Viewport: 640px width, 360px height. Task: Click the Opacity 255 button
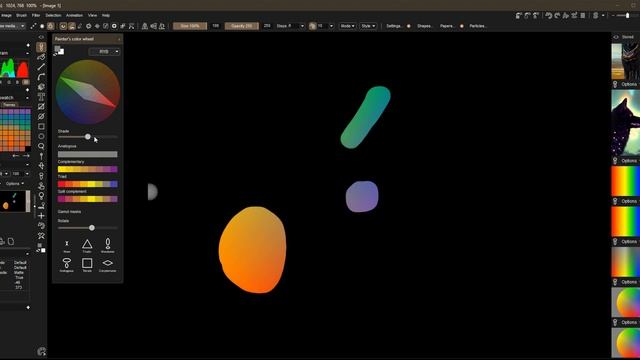click(x=242, y=26)
